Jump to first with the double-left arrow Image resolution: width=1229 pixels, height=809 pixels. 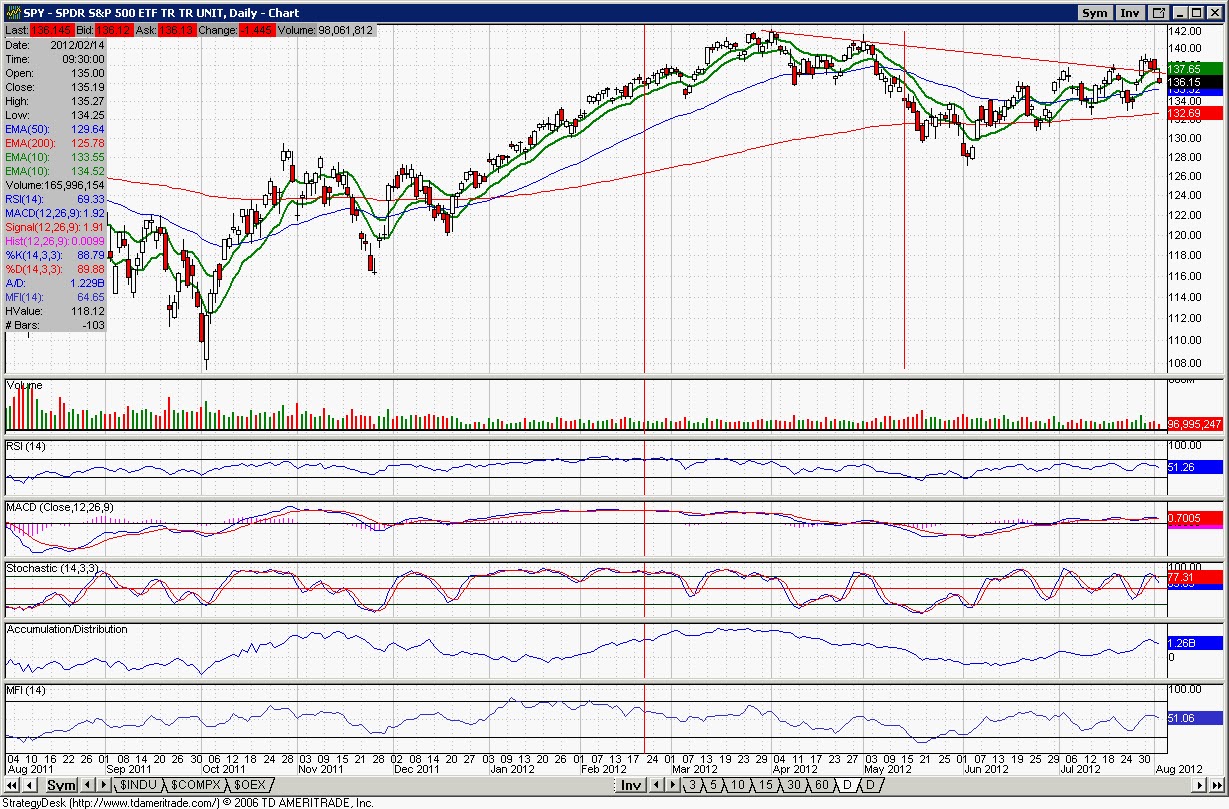point(12,785)
